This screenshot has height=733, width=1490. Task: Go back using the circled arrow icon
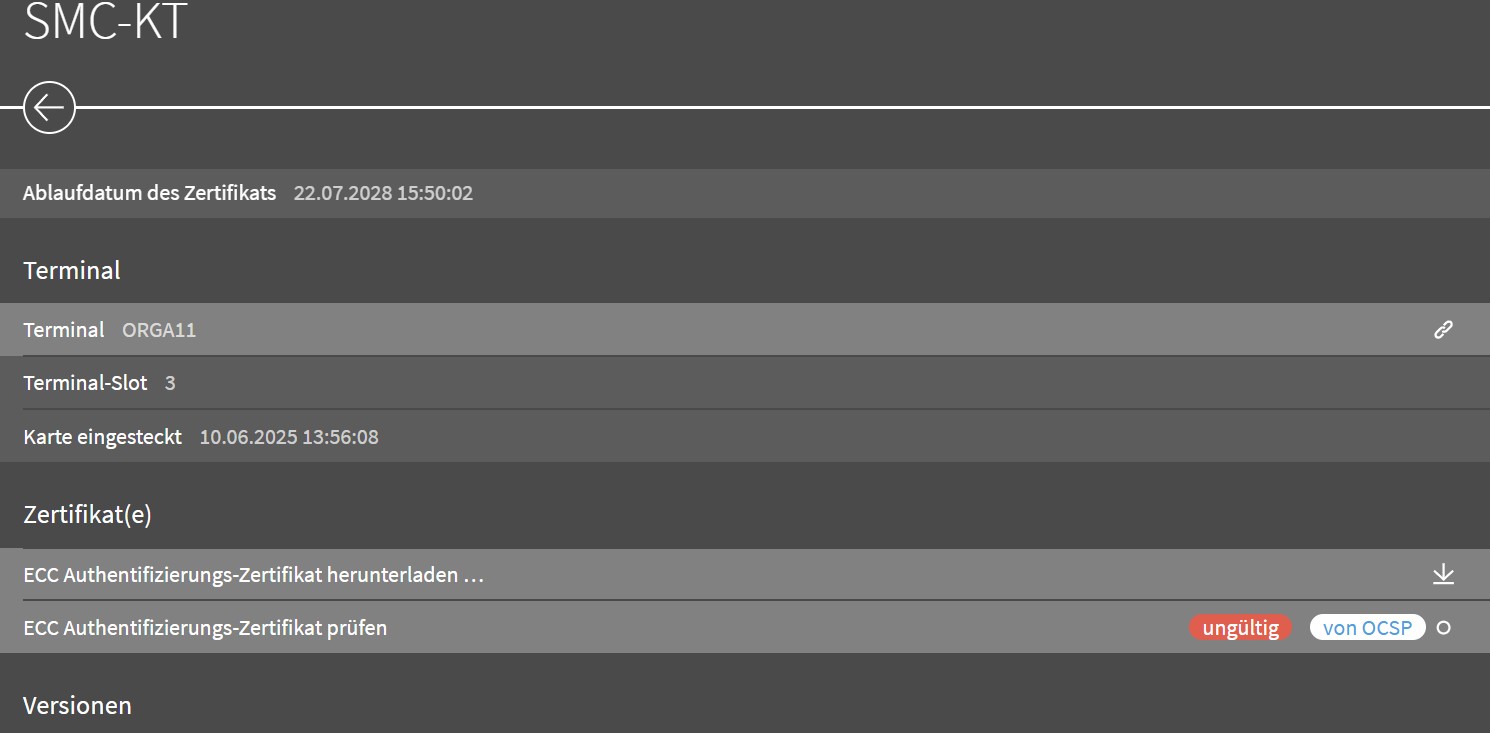49,106
